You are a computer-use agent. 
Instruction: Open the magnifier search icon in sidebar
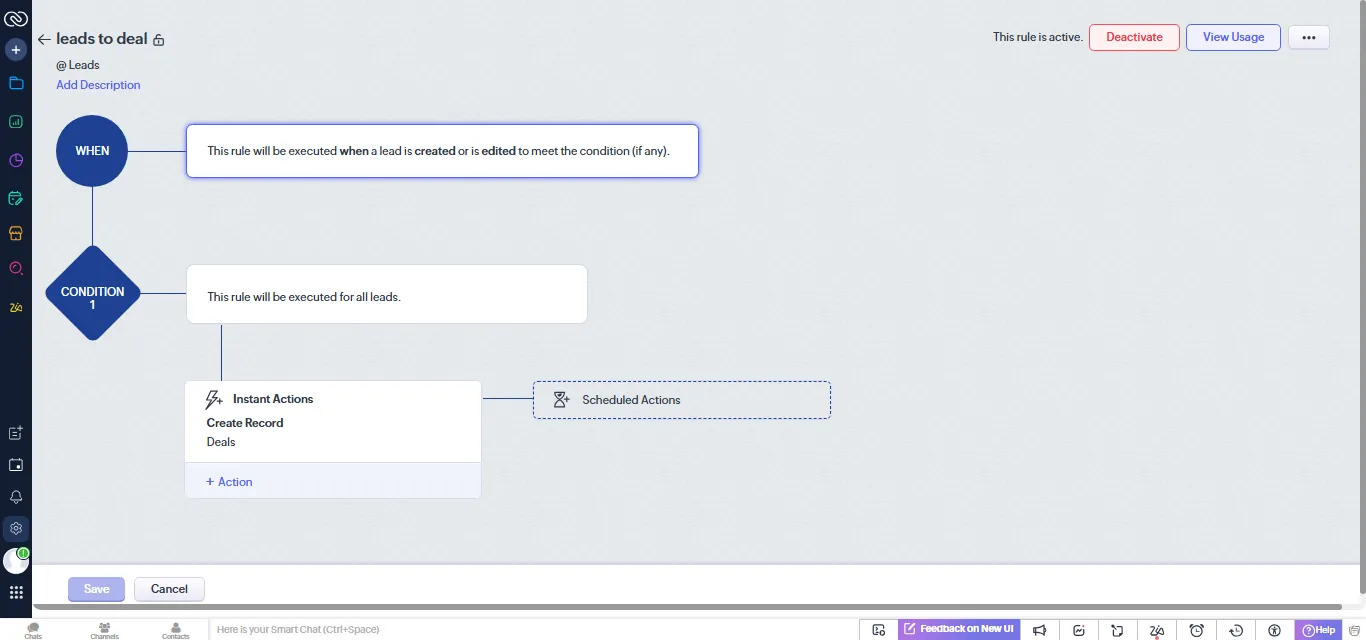tap(16, 268)
